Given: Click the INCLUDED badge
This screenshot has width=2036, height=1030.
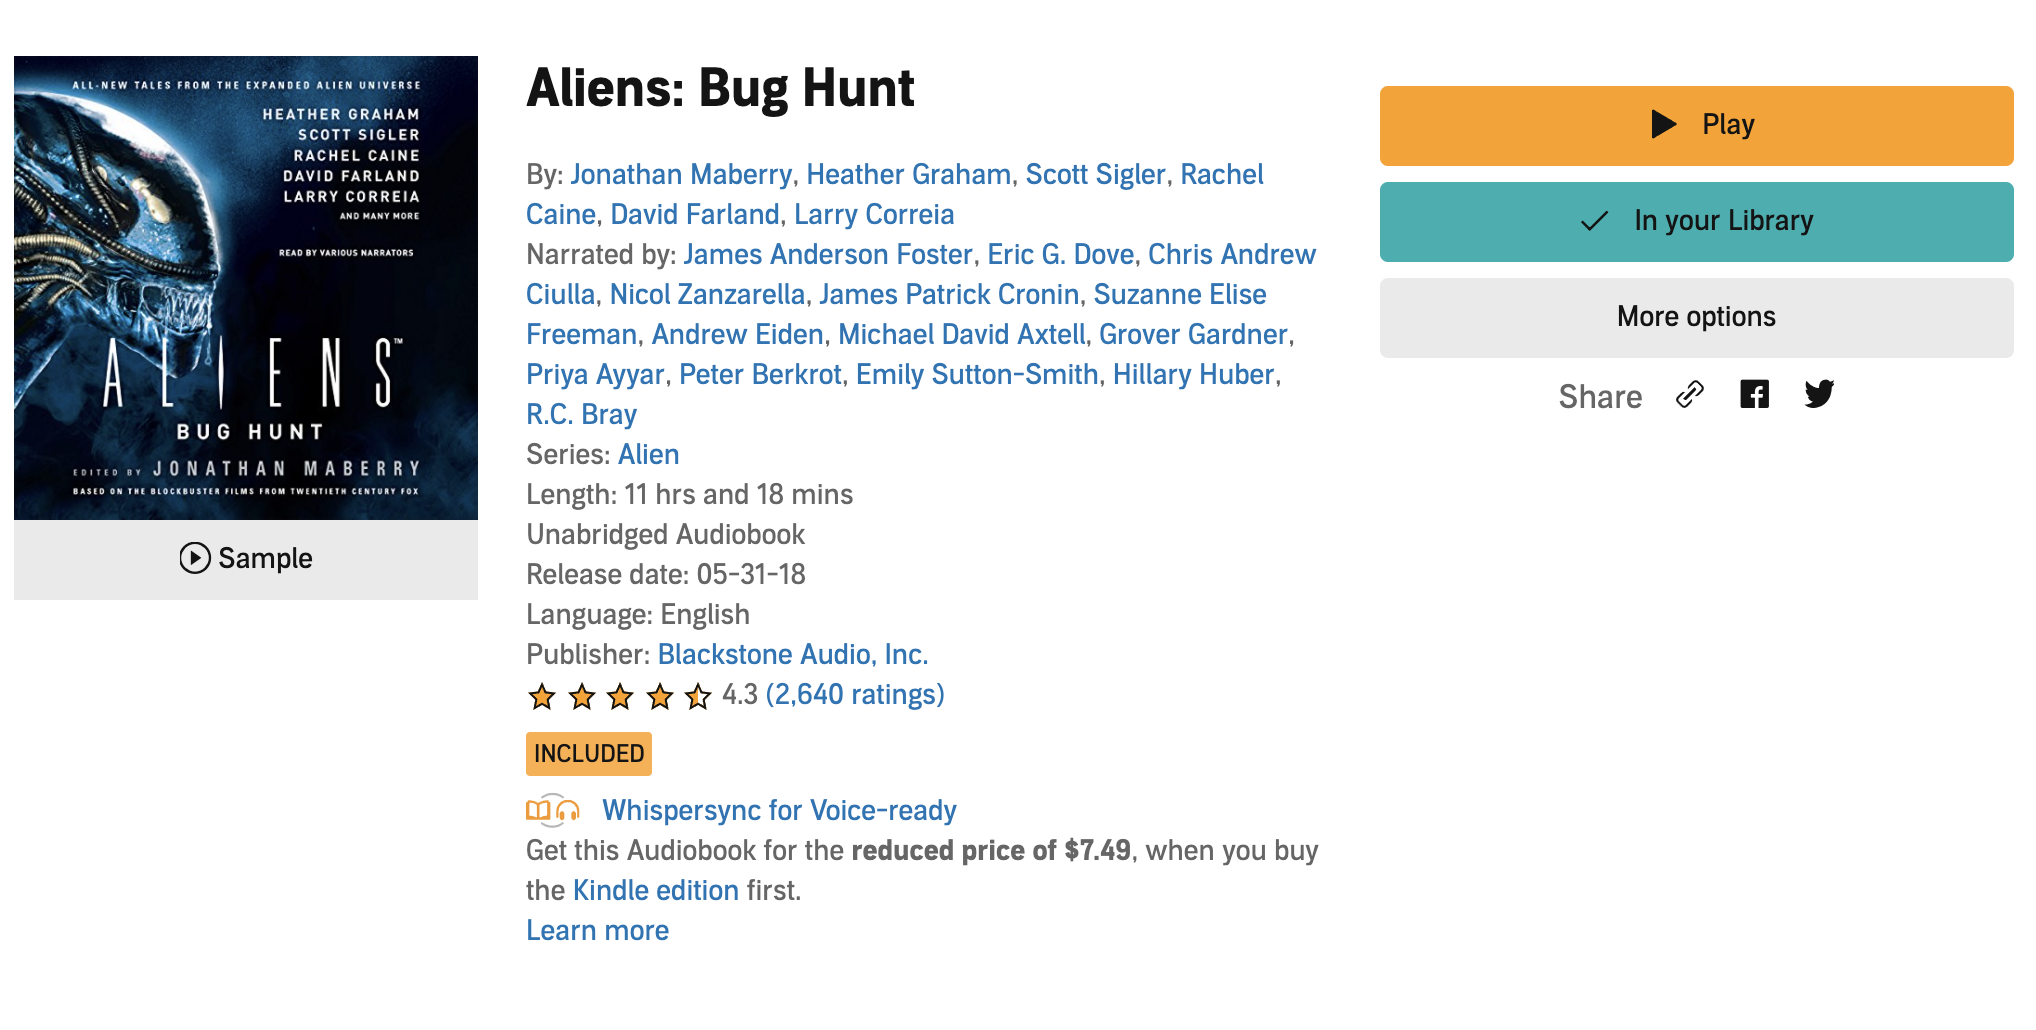Looking at the screenshot, I should point(589,754).
